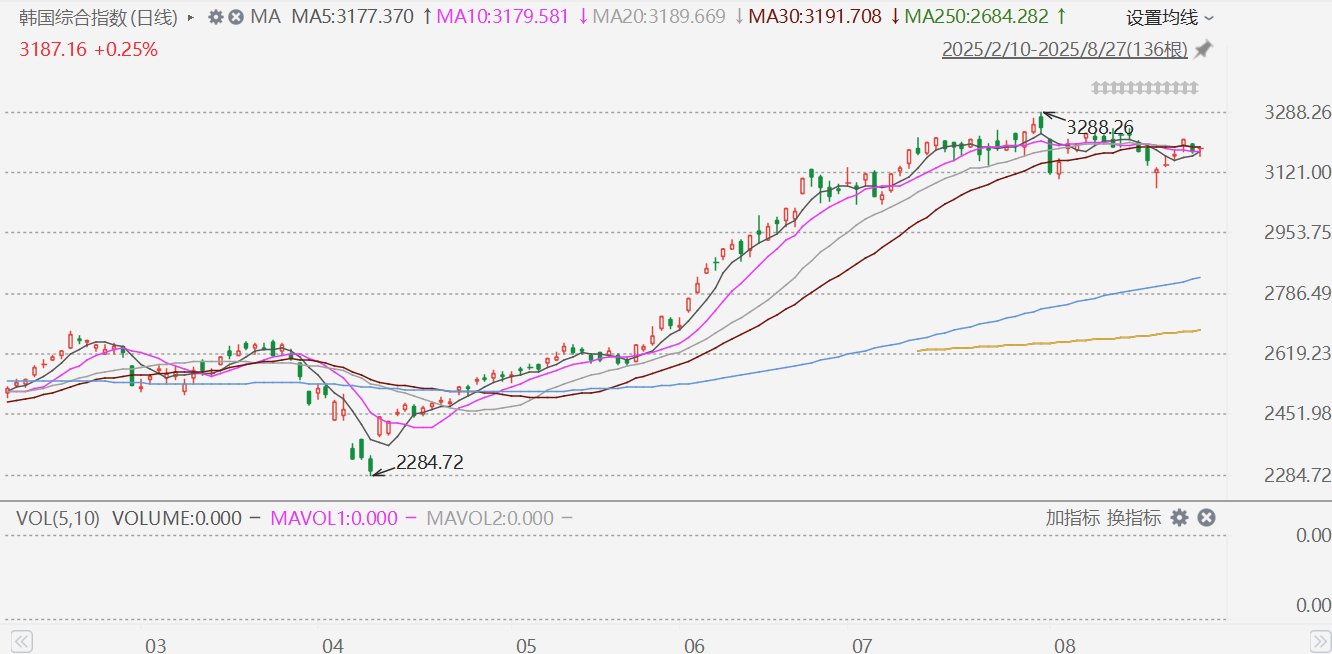
Task: Click the 加指标 button
Action: (1072, 517)
